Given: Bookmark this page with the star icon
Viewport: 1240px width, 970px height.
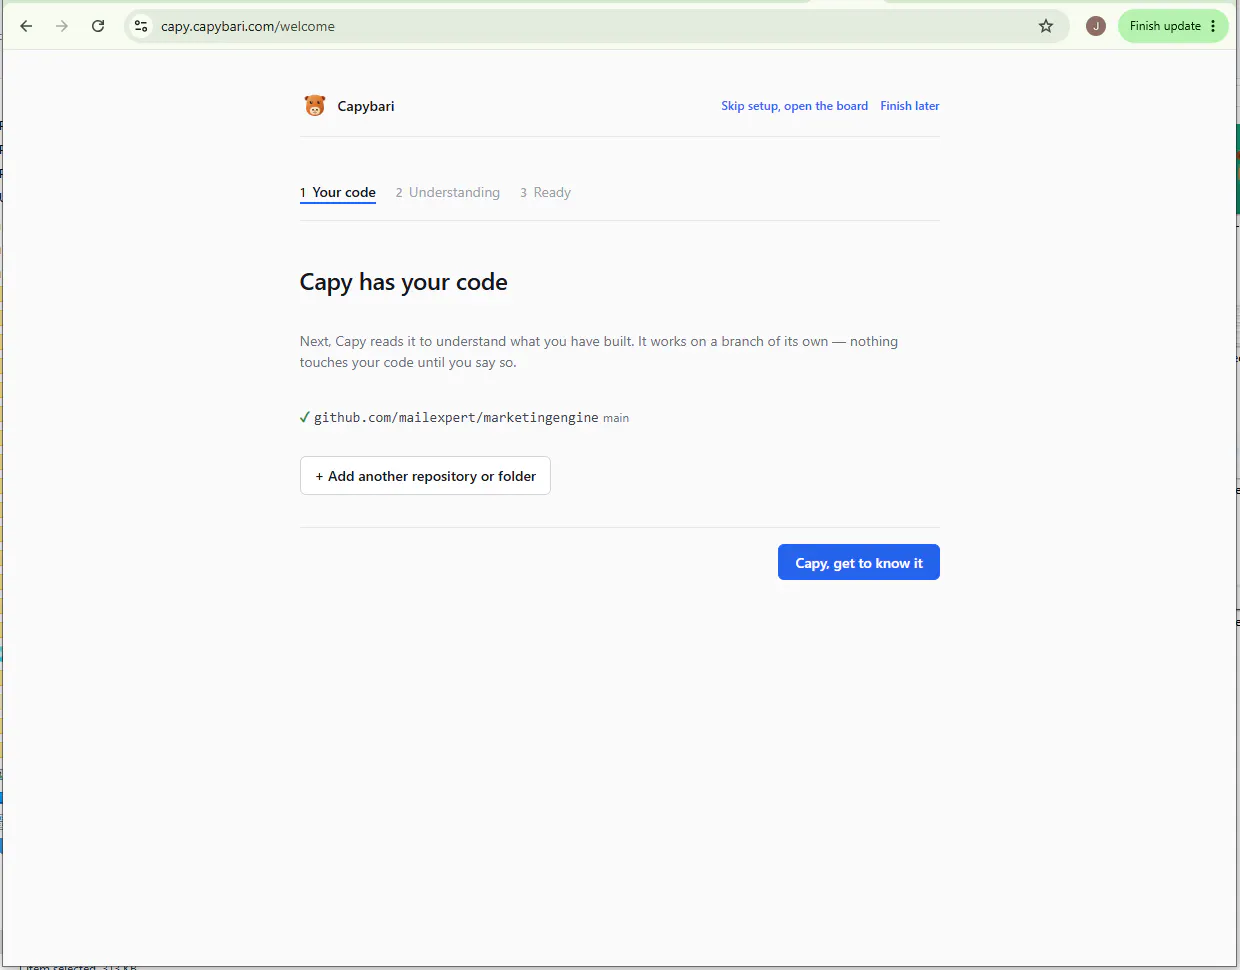Looking at the screenshot, I should [x=1046, y=26].
